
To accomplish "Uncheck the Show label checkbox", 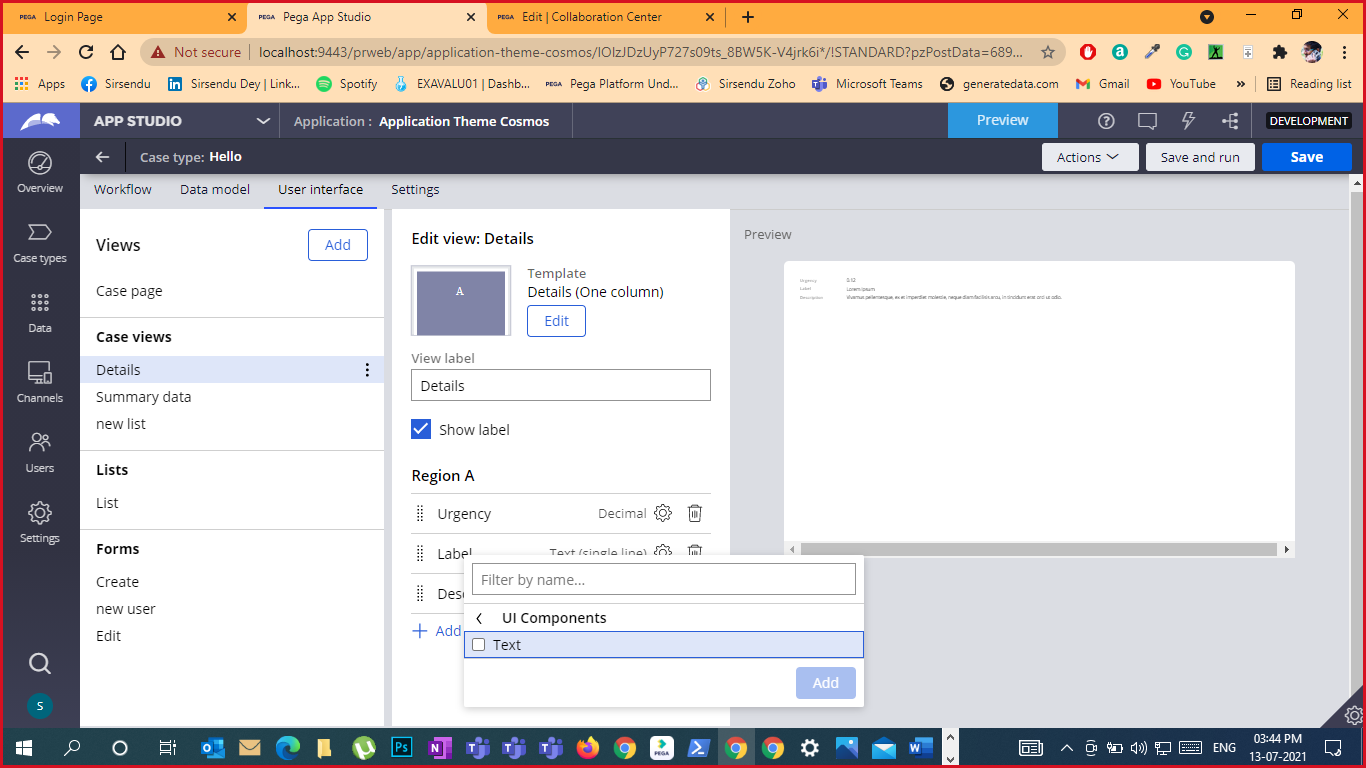I will (x=420, y=429).
